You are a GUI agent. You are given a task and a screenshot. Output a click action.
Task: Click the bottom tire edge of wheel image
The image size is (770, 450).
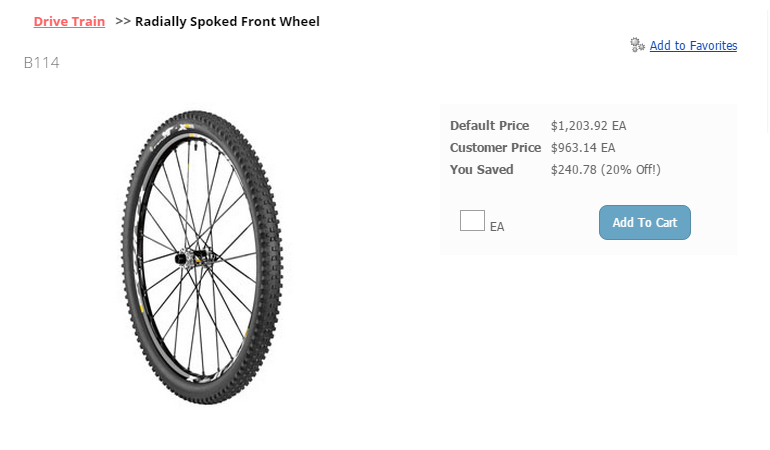tap(206, 396)
